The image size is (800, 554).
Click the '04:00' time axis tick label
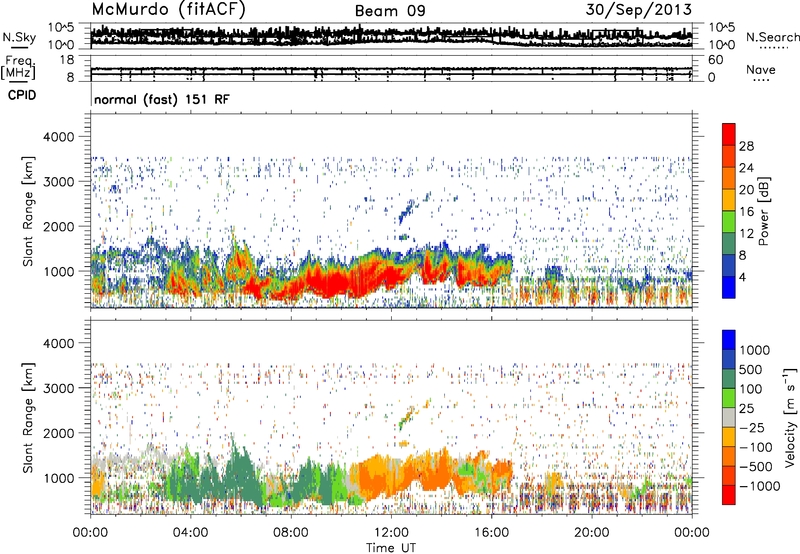(190, 533)
